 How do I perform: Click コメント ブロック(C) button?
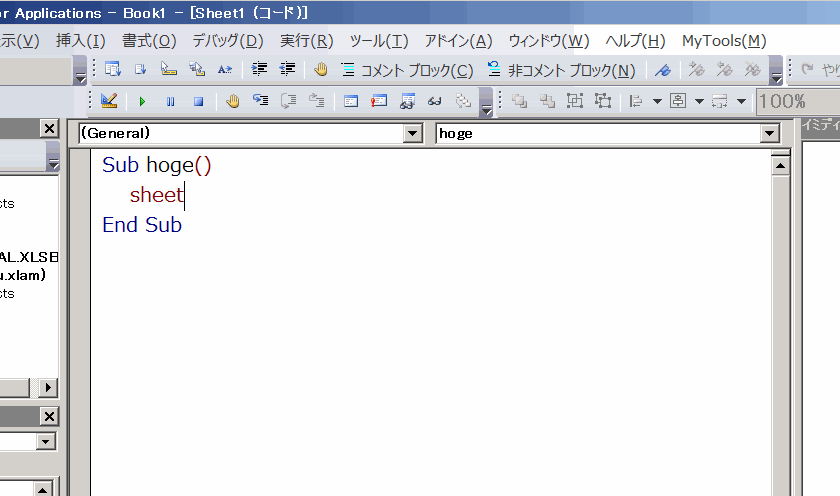click(408, 70)
